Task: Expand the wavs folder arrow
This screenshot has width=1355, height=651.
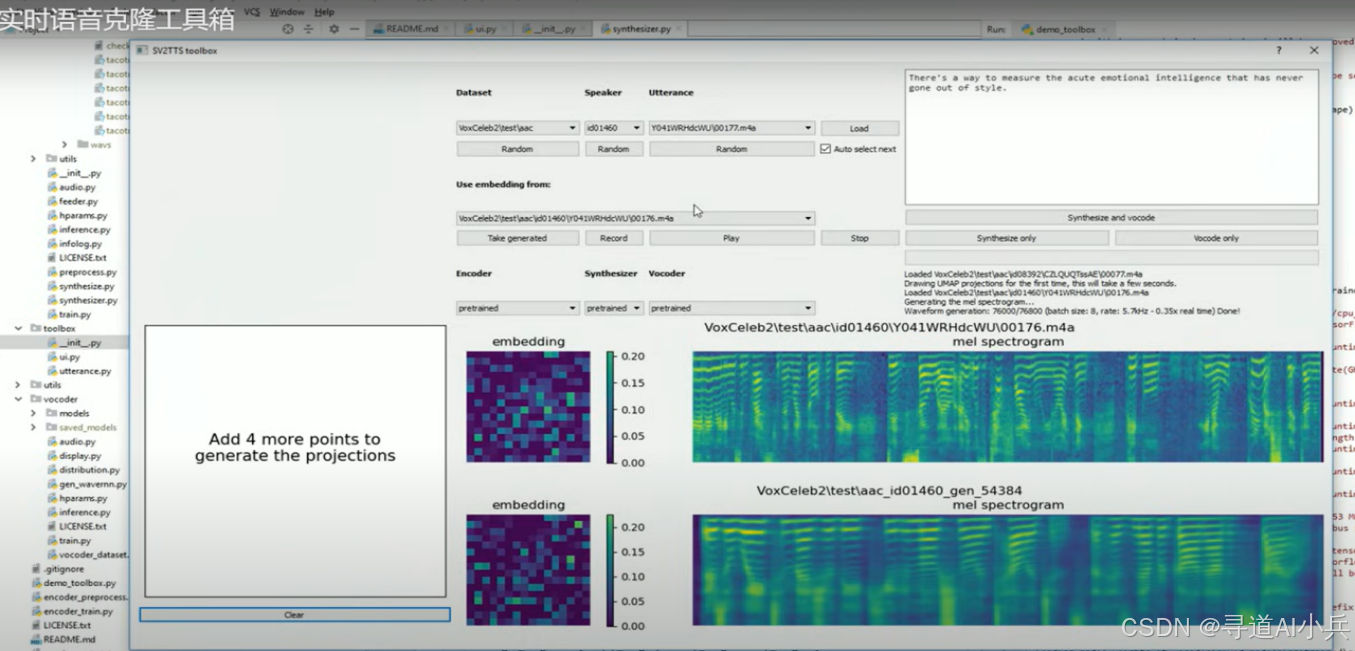Action: point(65,145)
